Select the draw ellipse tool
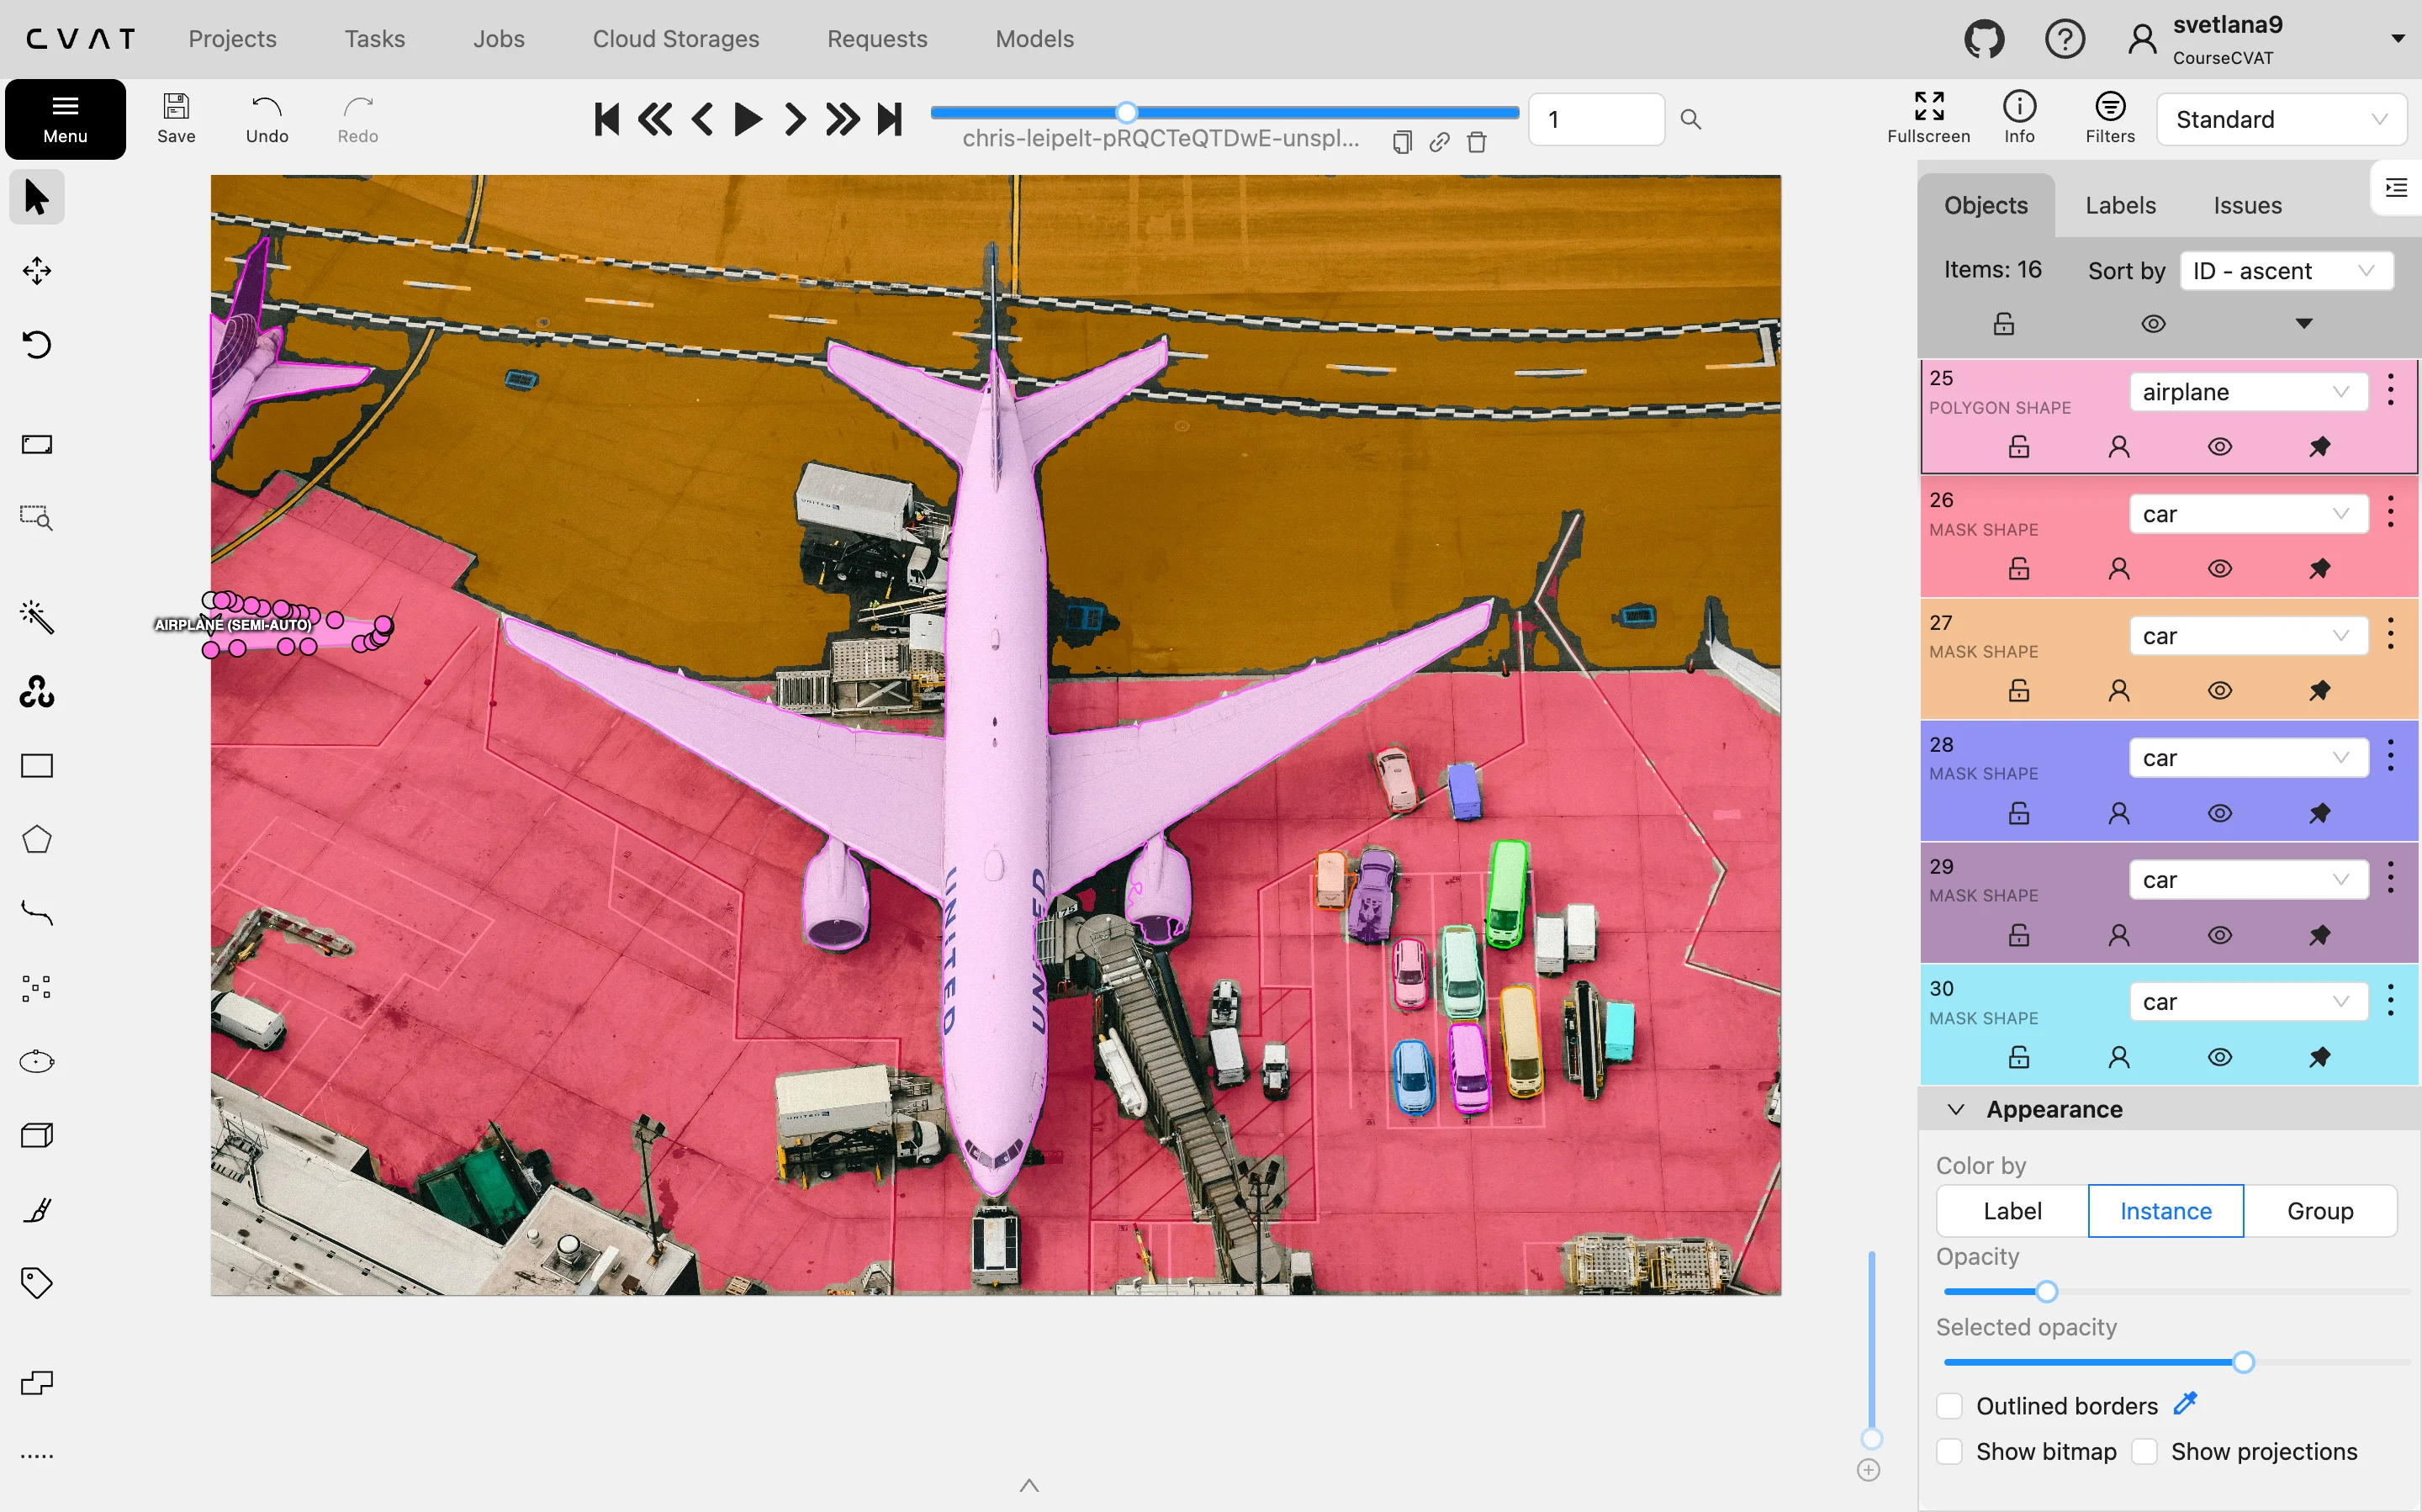This screenshot has width=2422, height=1512. pos(37,1061)
